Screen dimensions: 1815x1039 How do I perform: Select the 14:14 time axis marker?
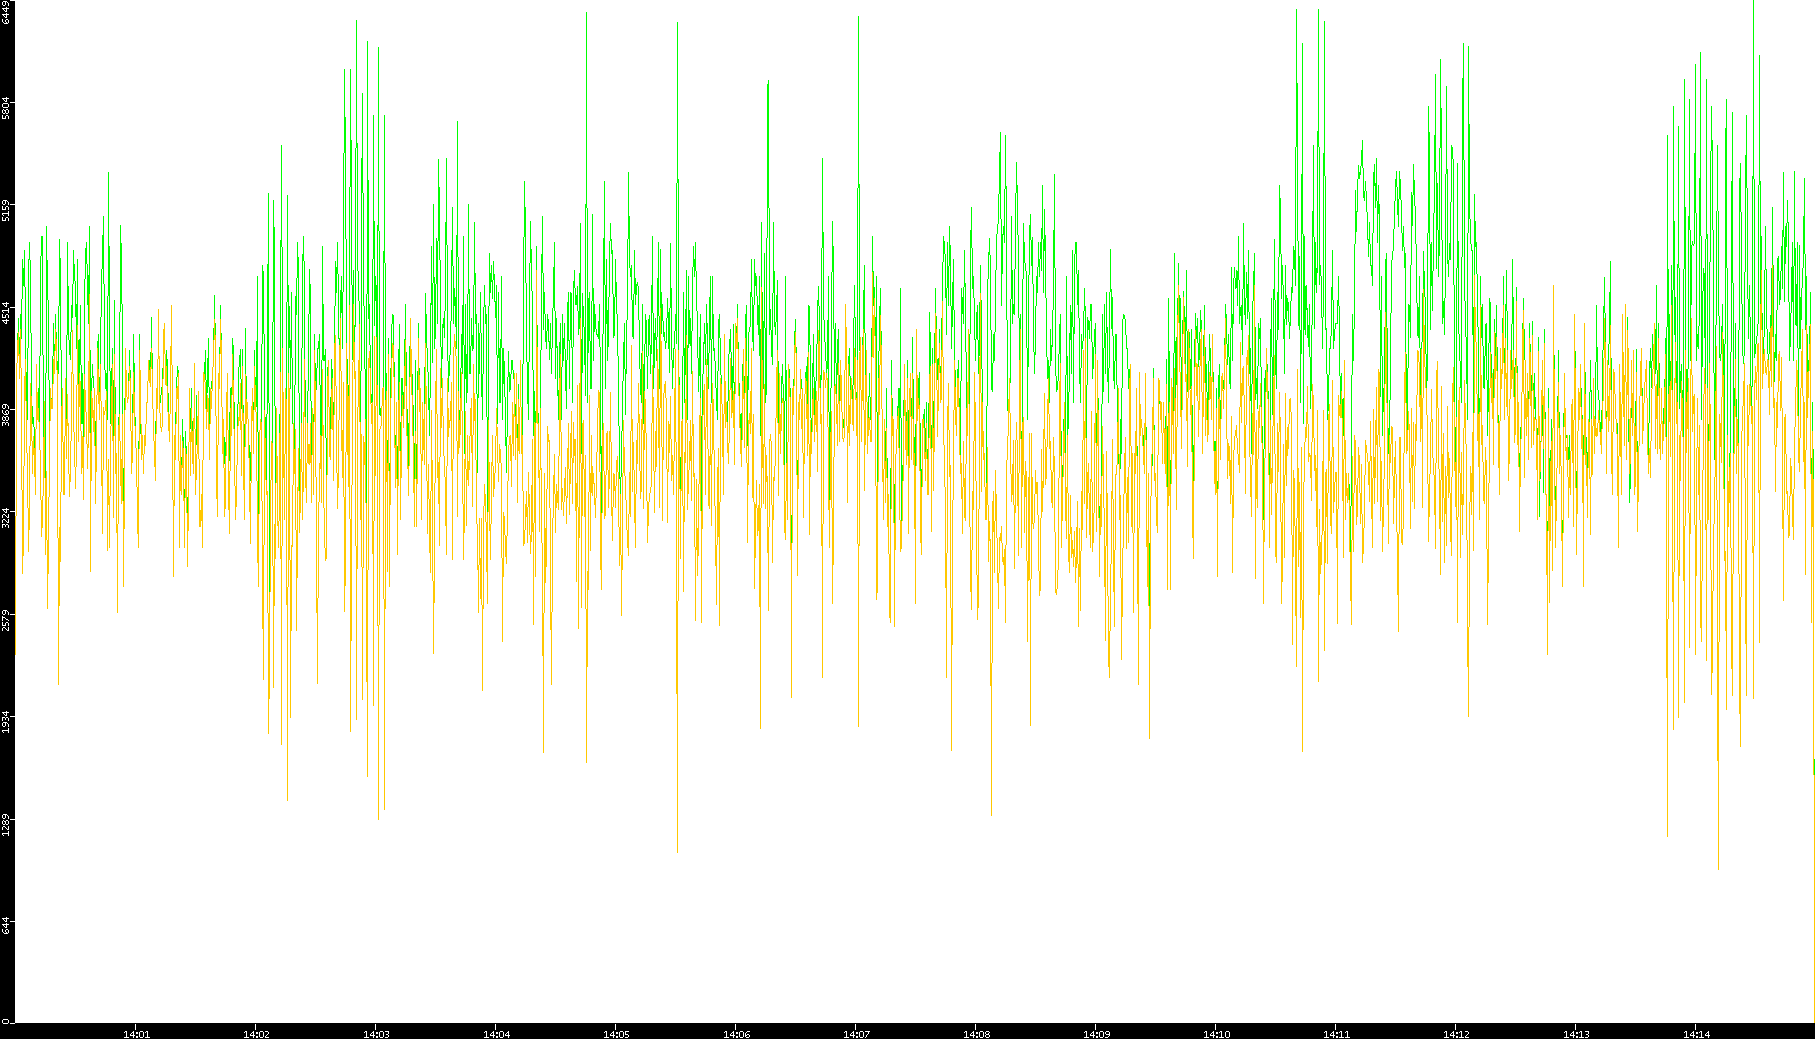pos(1696,1034)
